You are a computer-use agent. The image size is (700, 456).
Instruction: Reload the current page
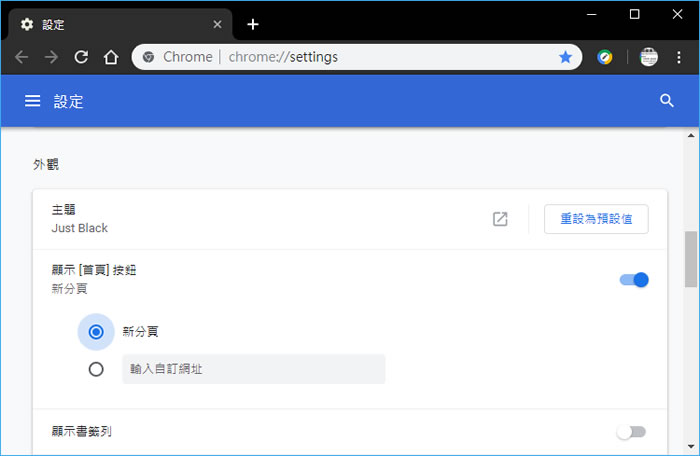point(81,57)
